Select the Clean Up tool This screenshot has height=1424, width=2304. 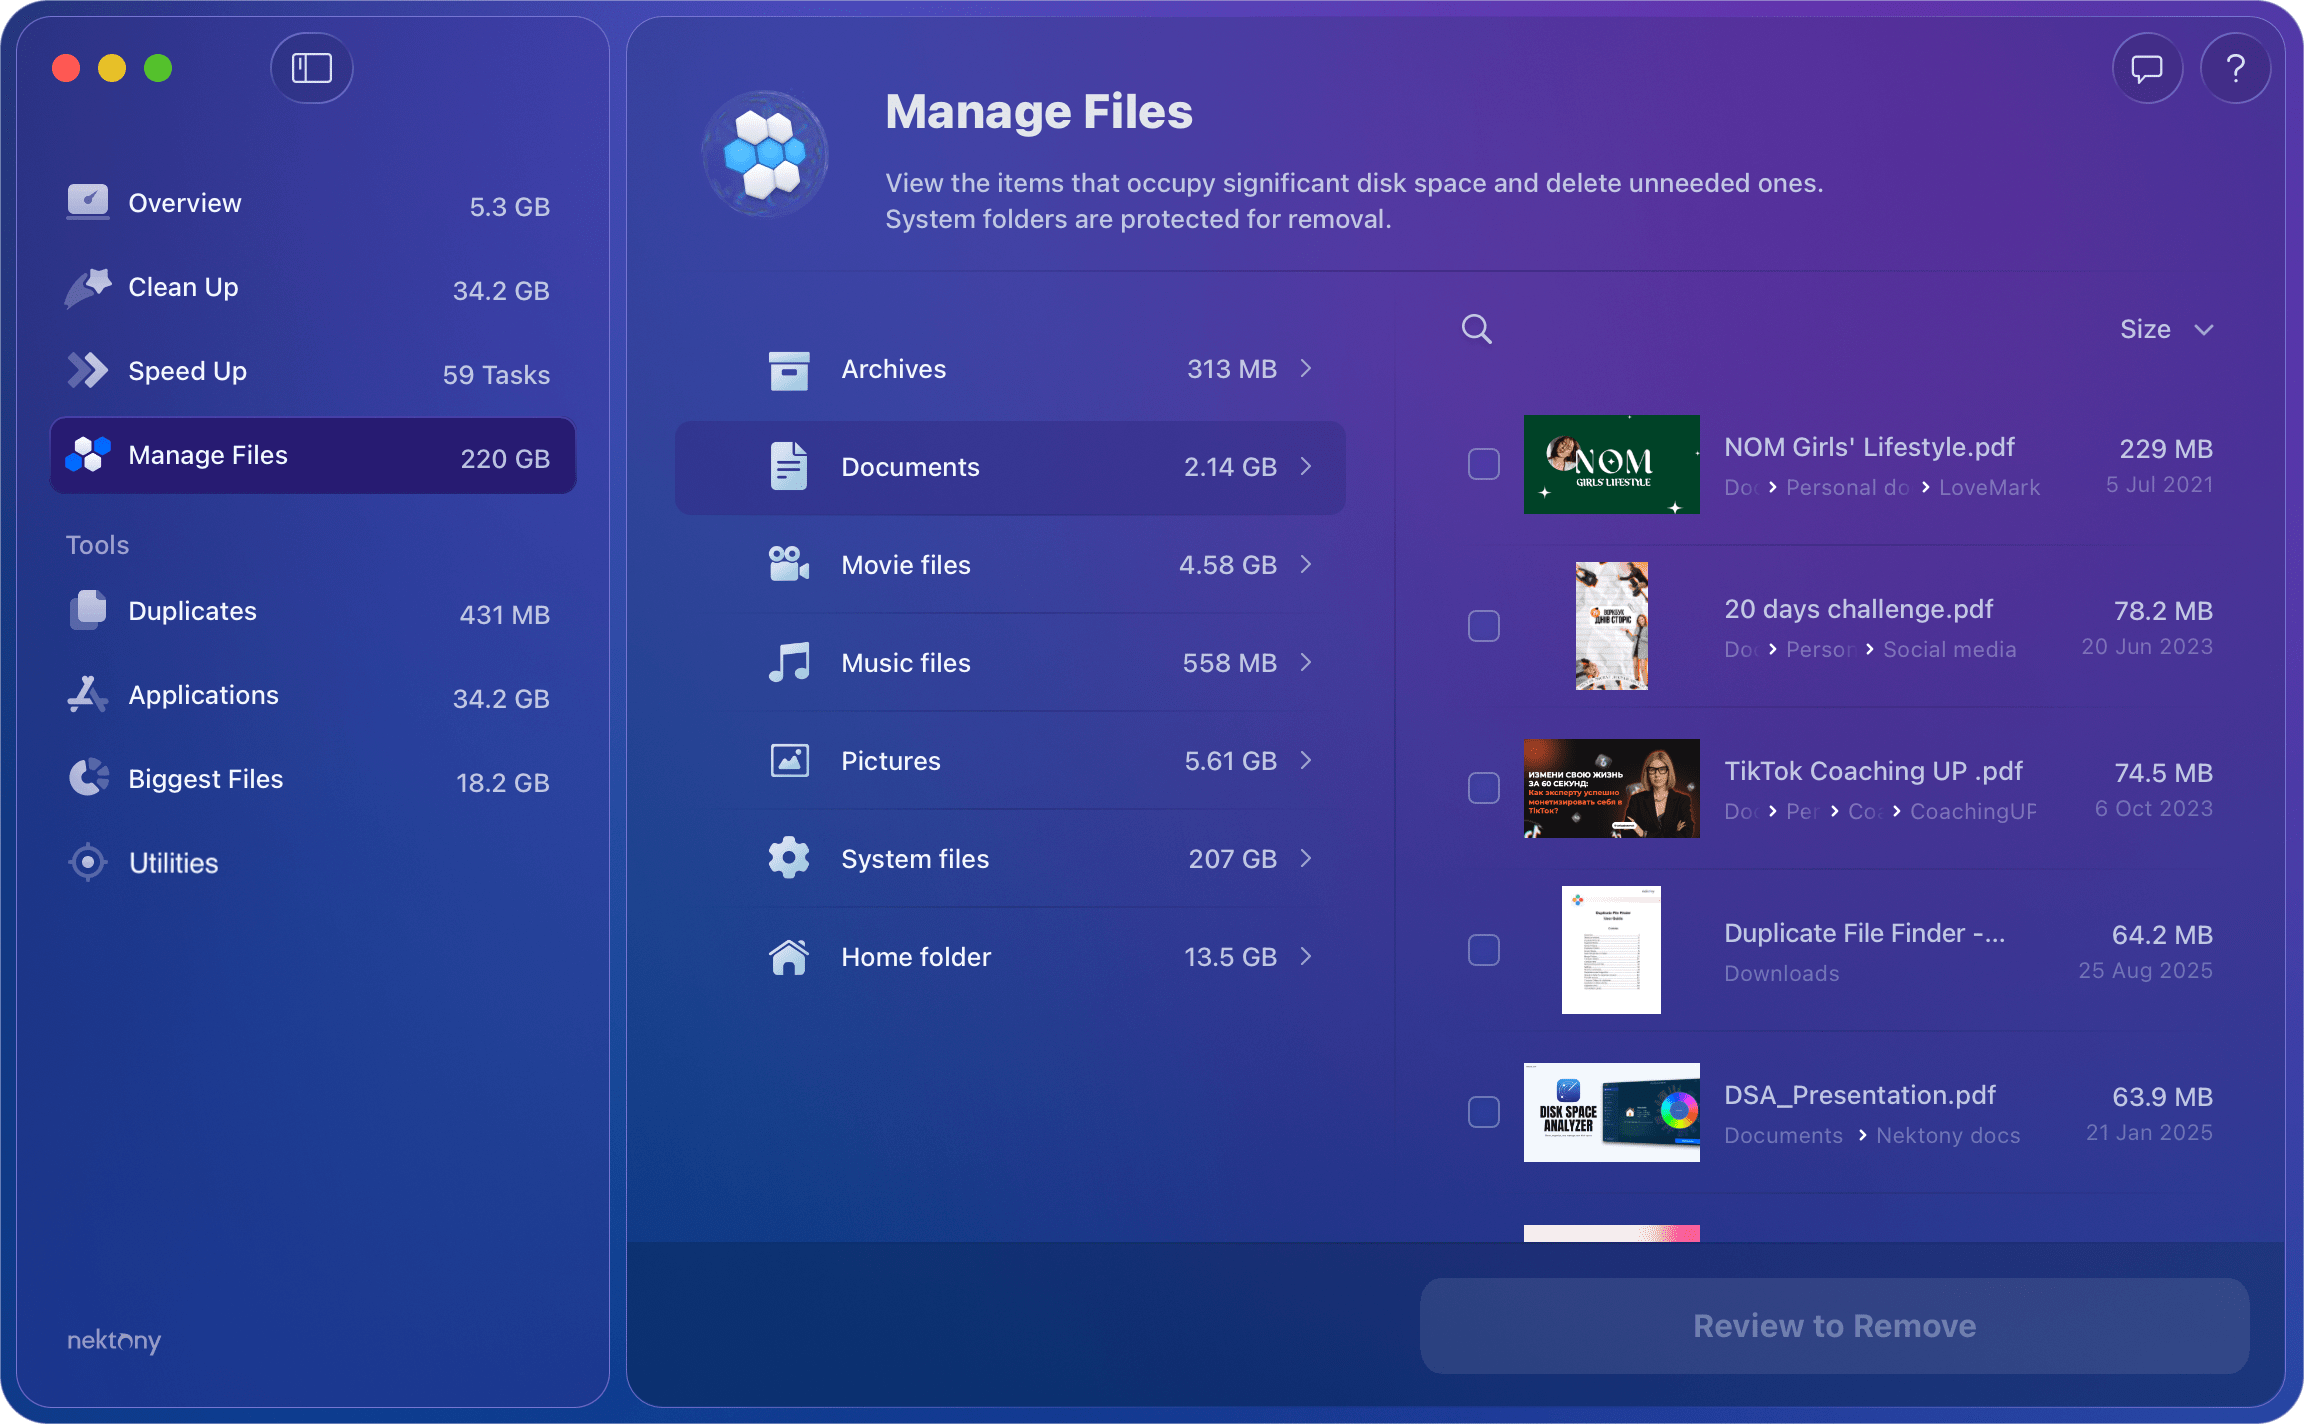click(181, 287)
